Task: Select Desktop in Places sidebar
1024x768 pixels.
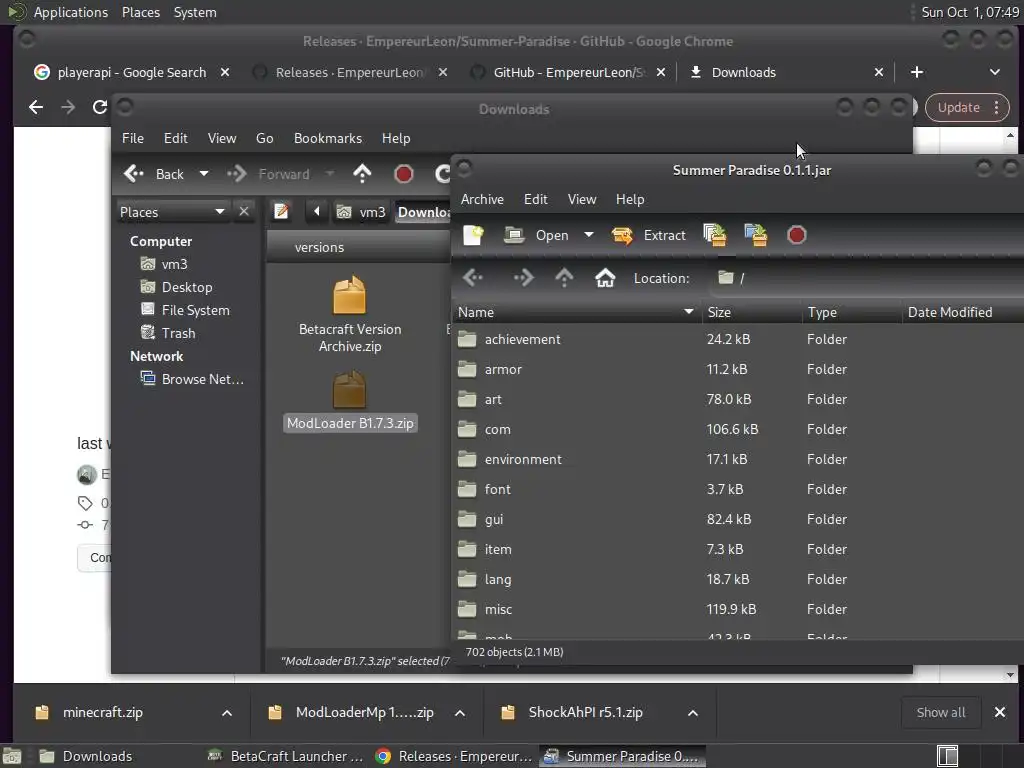Action: pyautogui.click(x=177, y=287)
